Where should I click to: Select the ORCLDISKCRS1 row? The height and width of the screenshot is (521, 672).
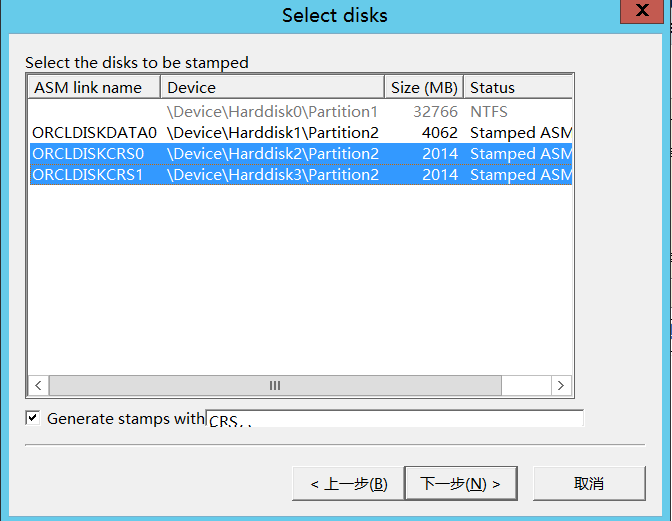(x=301, y=175)
